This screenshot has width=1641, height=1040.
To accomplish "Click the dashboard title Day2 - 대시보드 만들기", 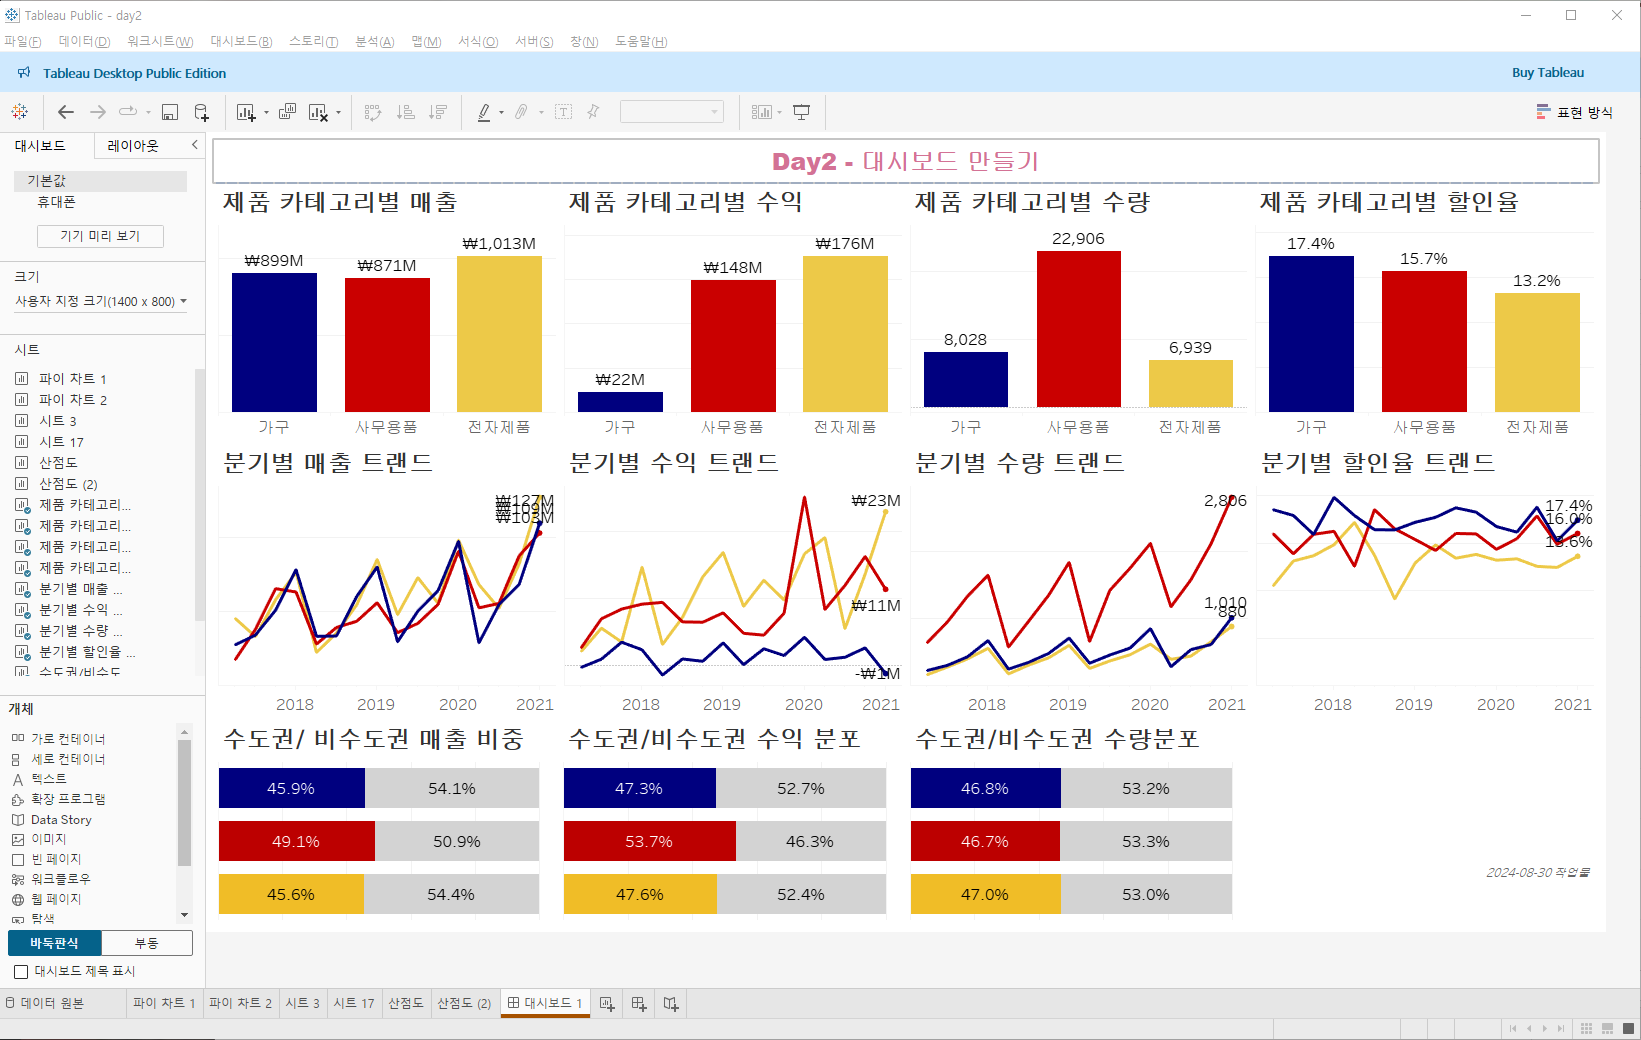I will coord(906,161).
